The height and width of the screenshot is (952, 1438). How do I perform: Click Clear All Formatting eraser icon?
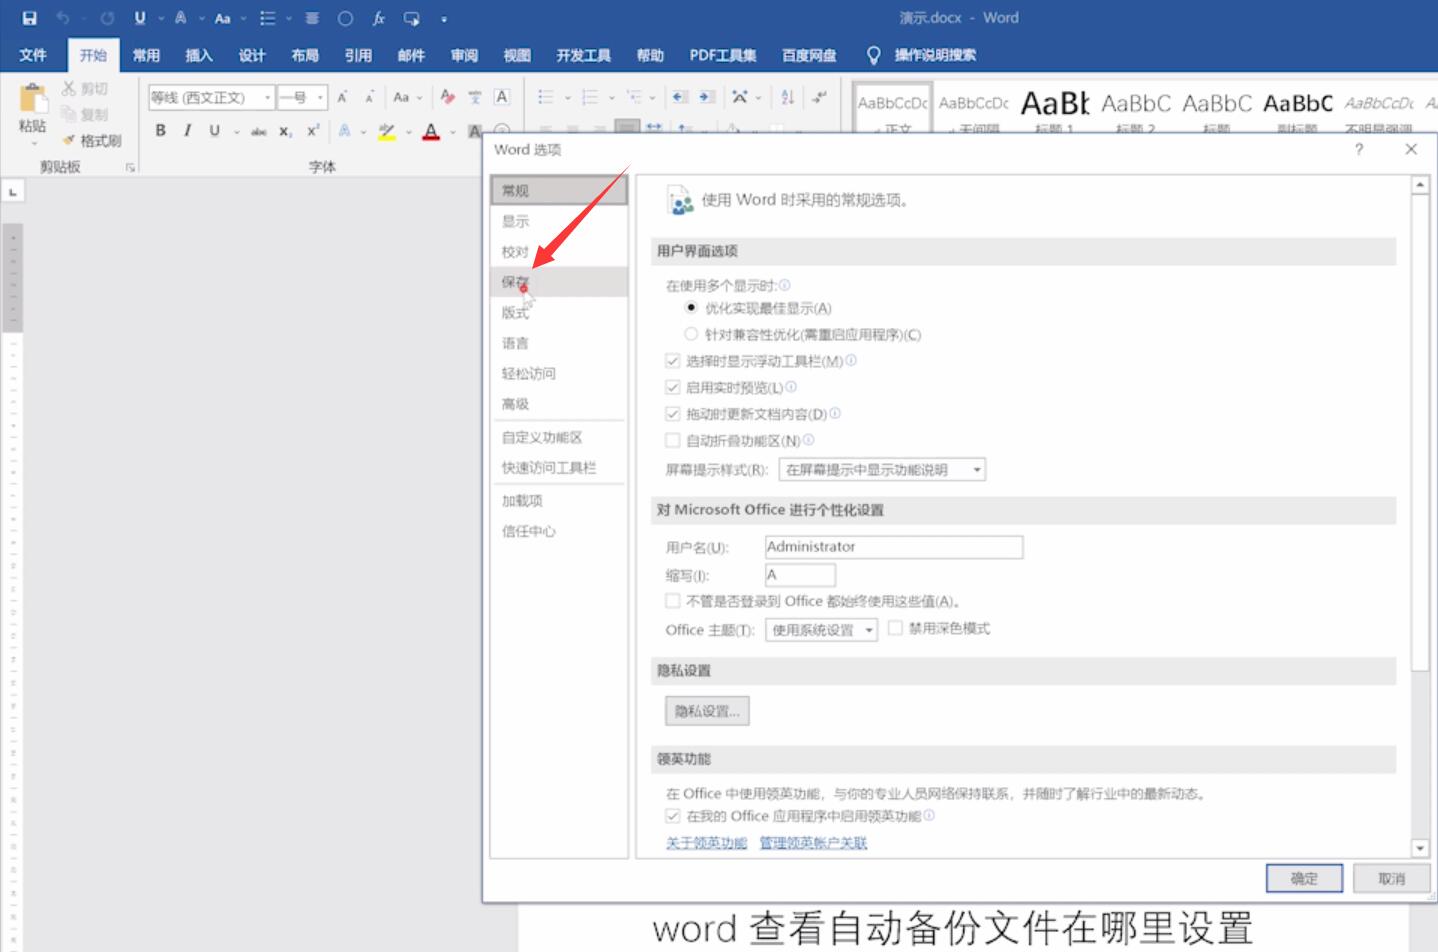pos(447,97)
